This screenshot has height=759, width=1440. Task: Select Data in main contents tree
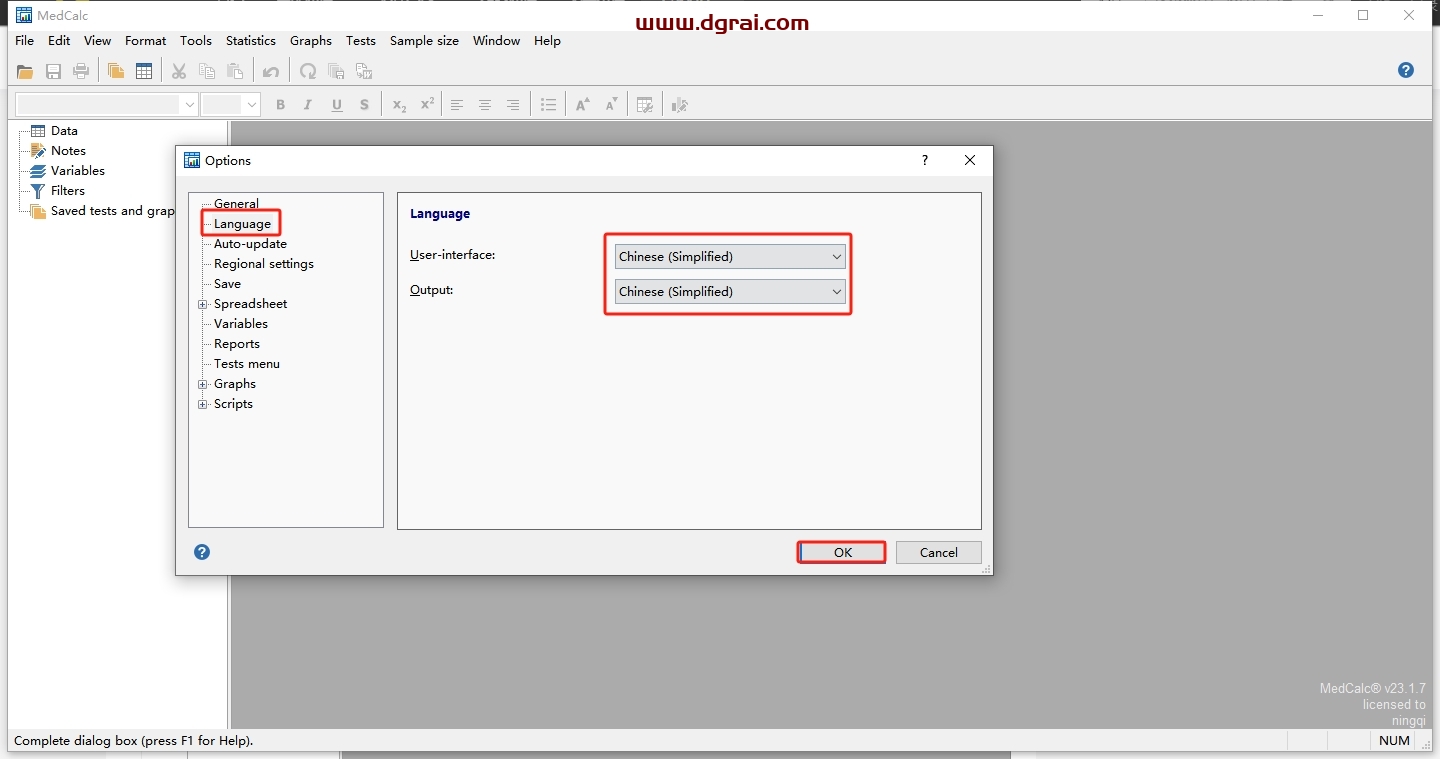pyautogui.click(x=64, y=131)
